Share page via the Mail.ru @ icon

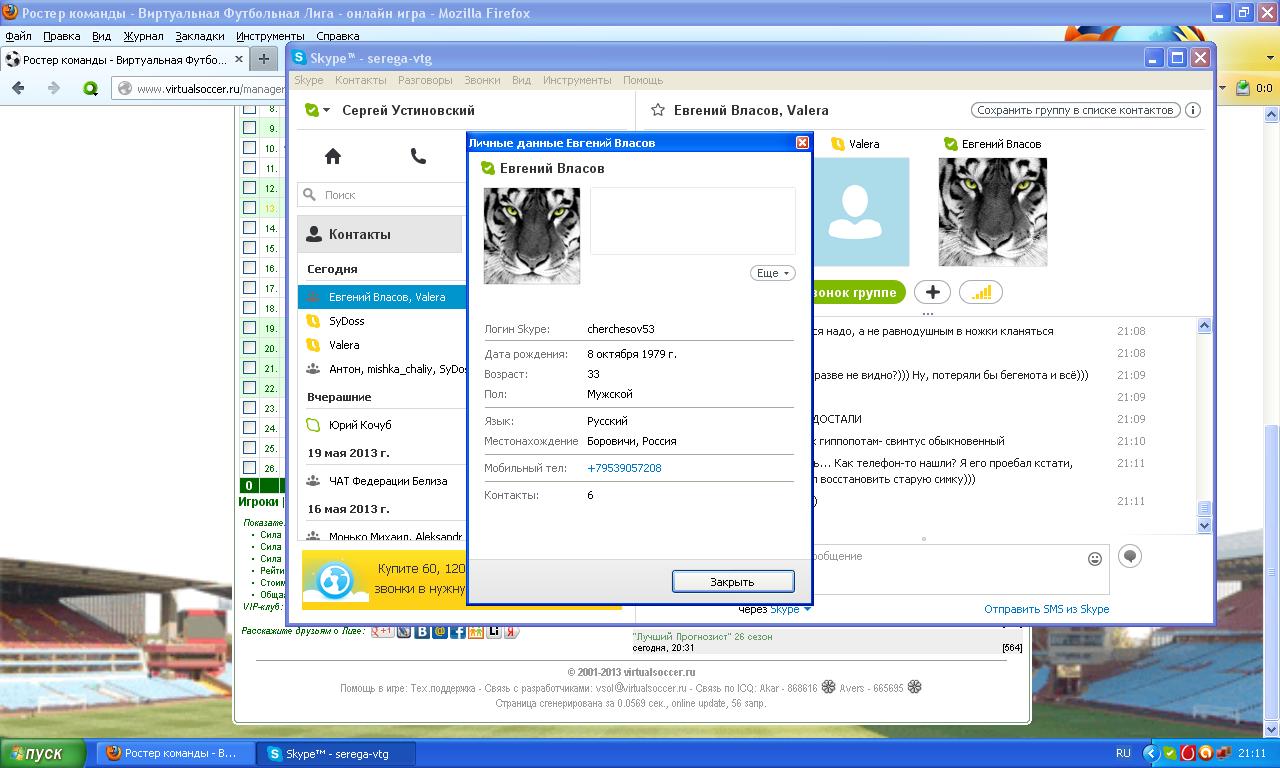pyautogui.click(x=440, y=632)
